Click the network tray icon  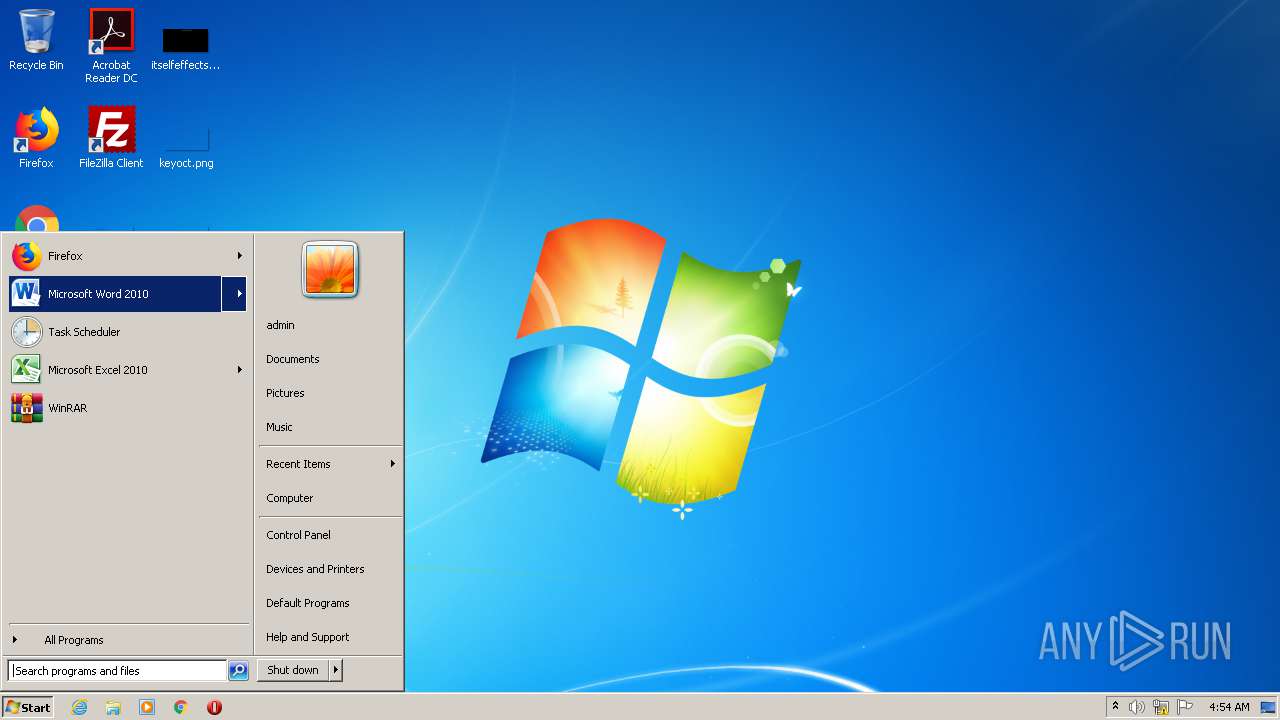[x=1161, y=707]
